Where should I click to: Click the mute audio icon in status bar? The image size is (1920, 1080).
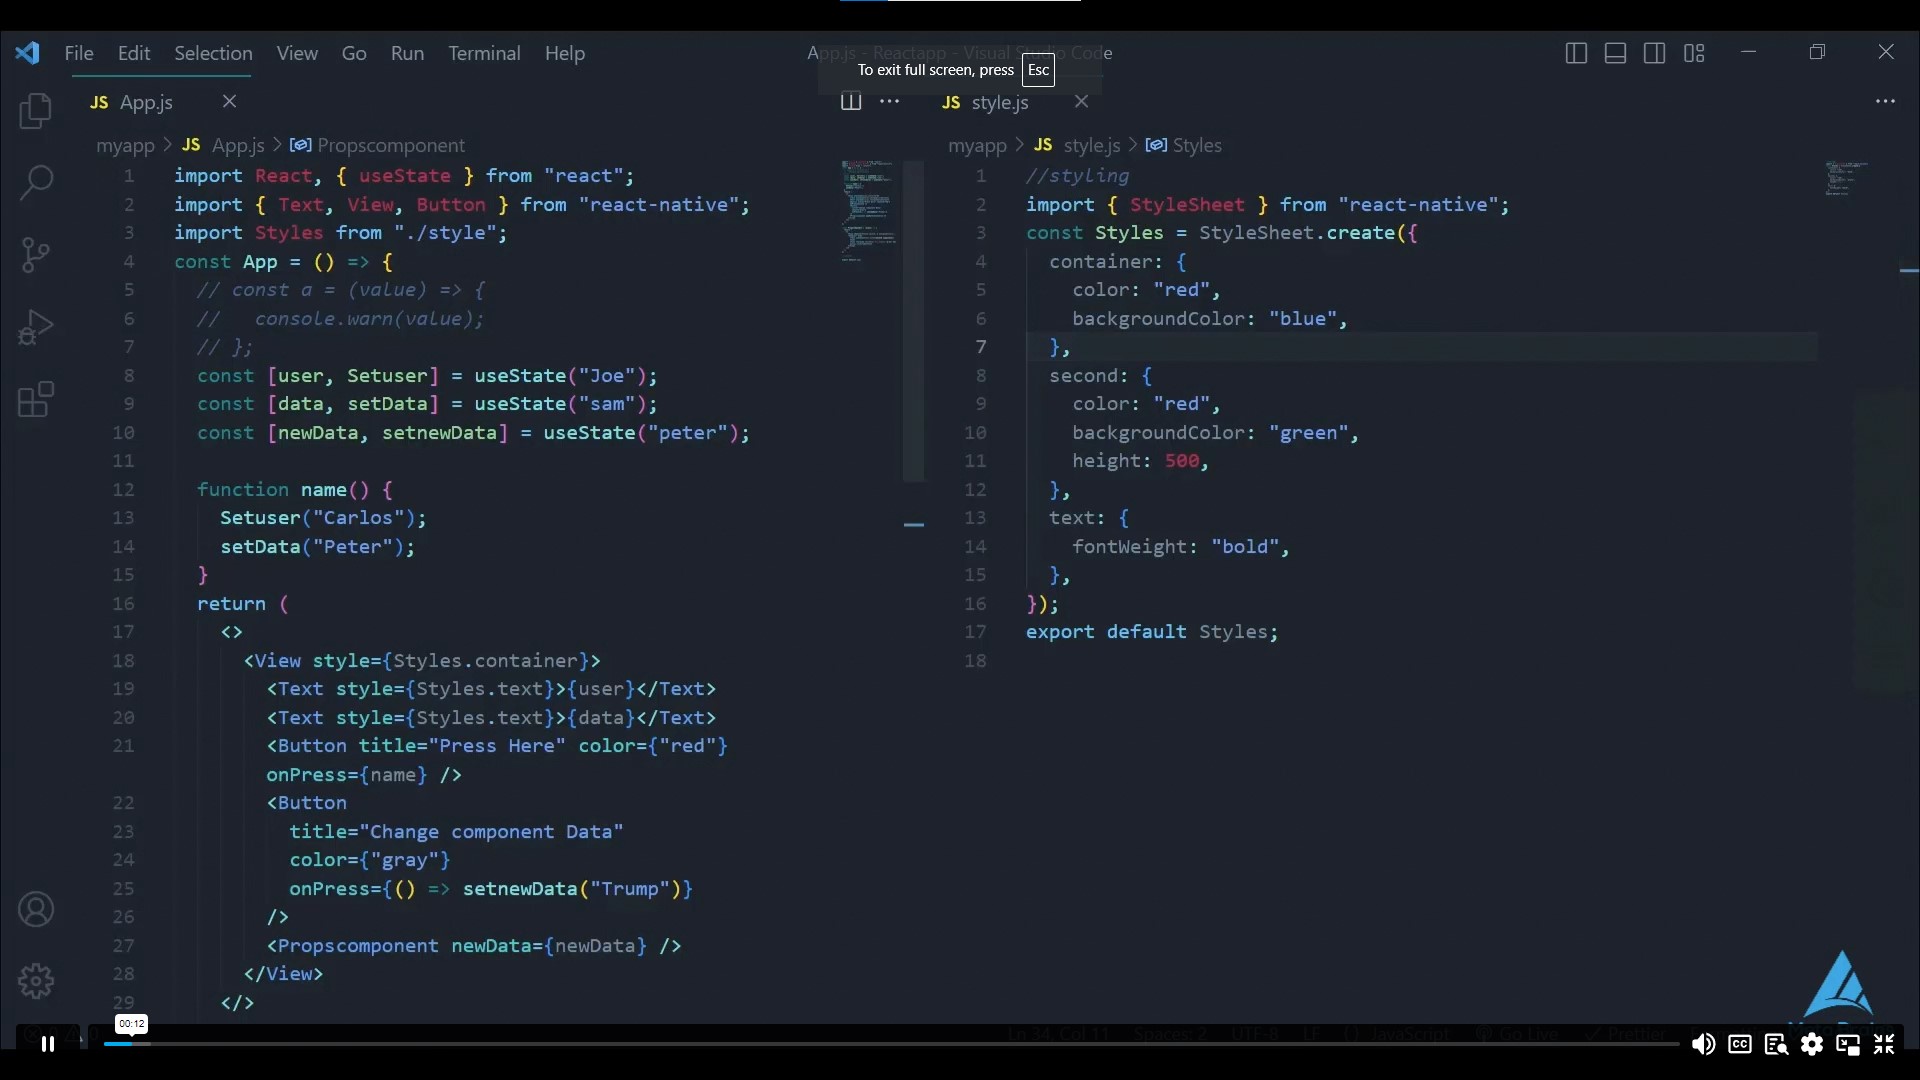pyautogui.click(x=1702, y=1044)
